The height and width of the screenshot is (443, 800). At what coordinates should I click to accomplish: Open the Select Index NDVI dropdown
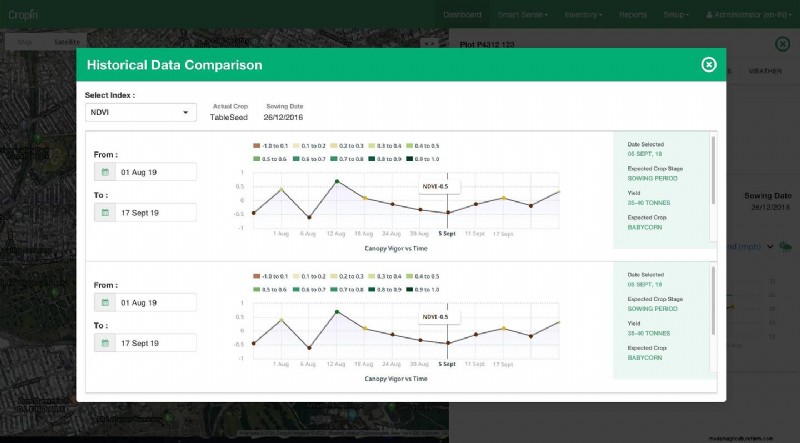(x=140, y=112)
